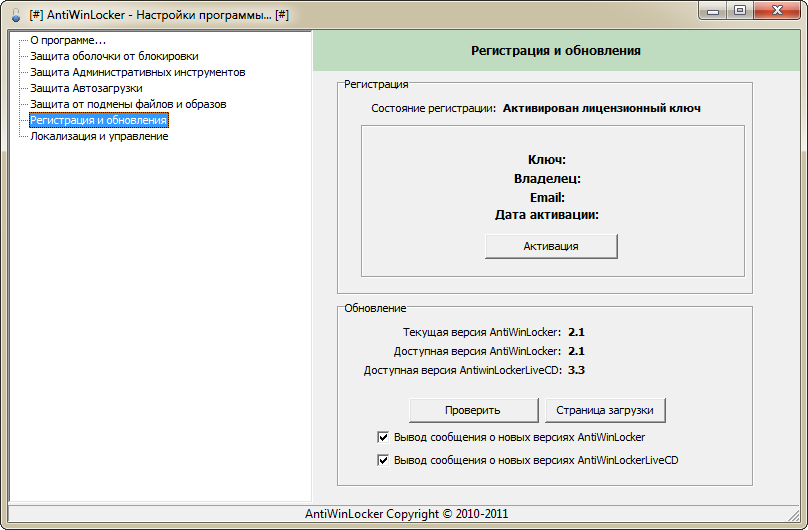Click the 'Email:' label

547,197
